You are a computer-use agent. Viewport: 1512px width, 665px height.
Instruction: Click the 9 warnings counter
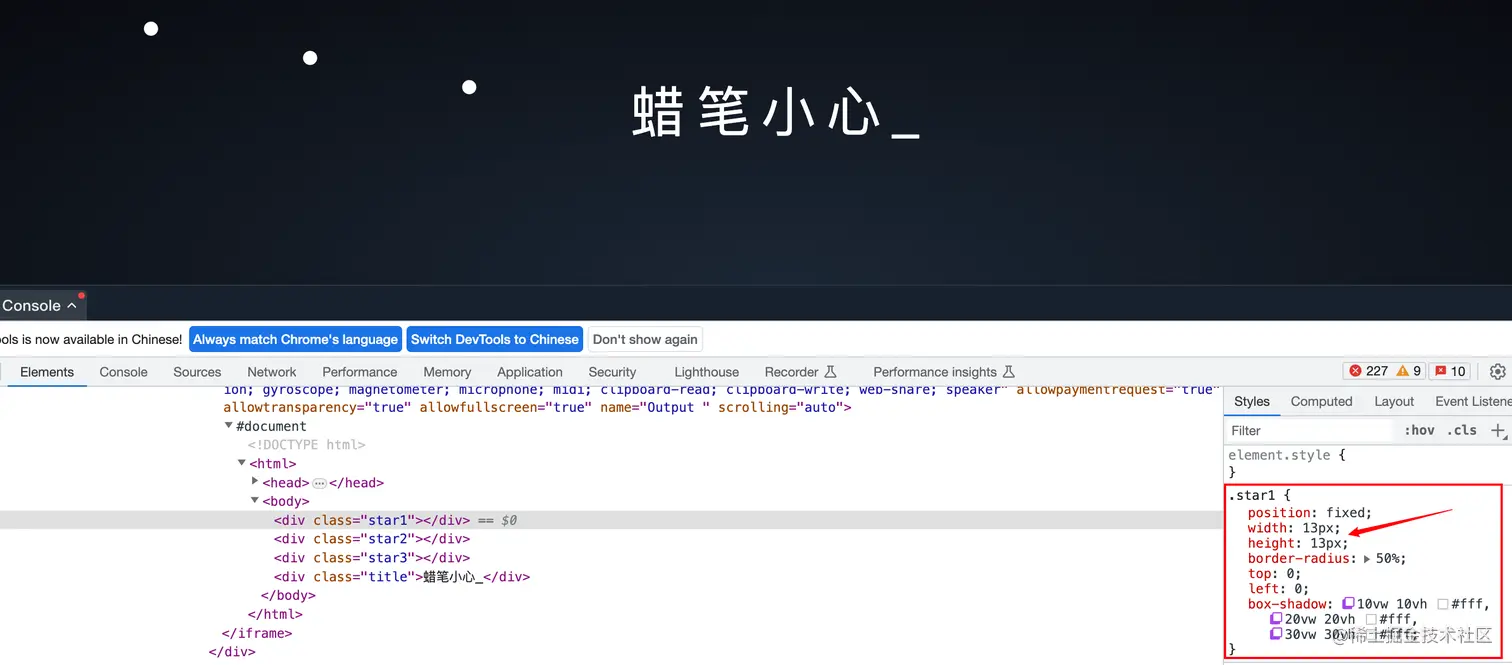click(x=1409, y=371)
